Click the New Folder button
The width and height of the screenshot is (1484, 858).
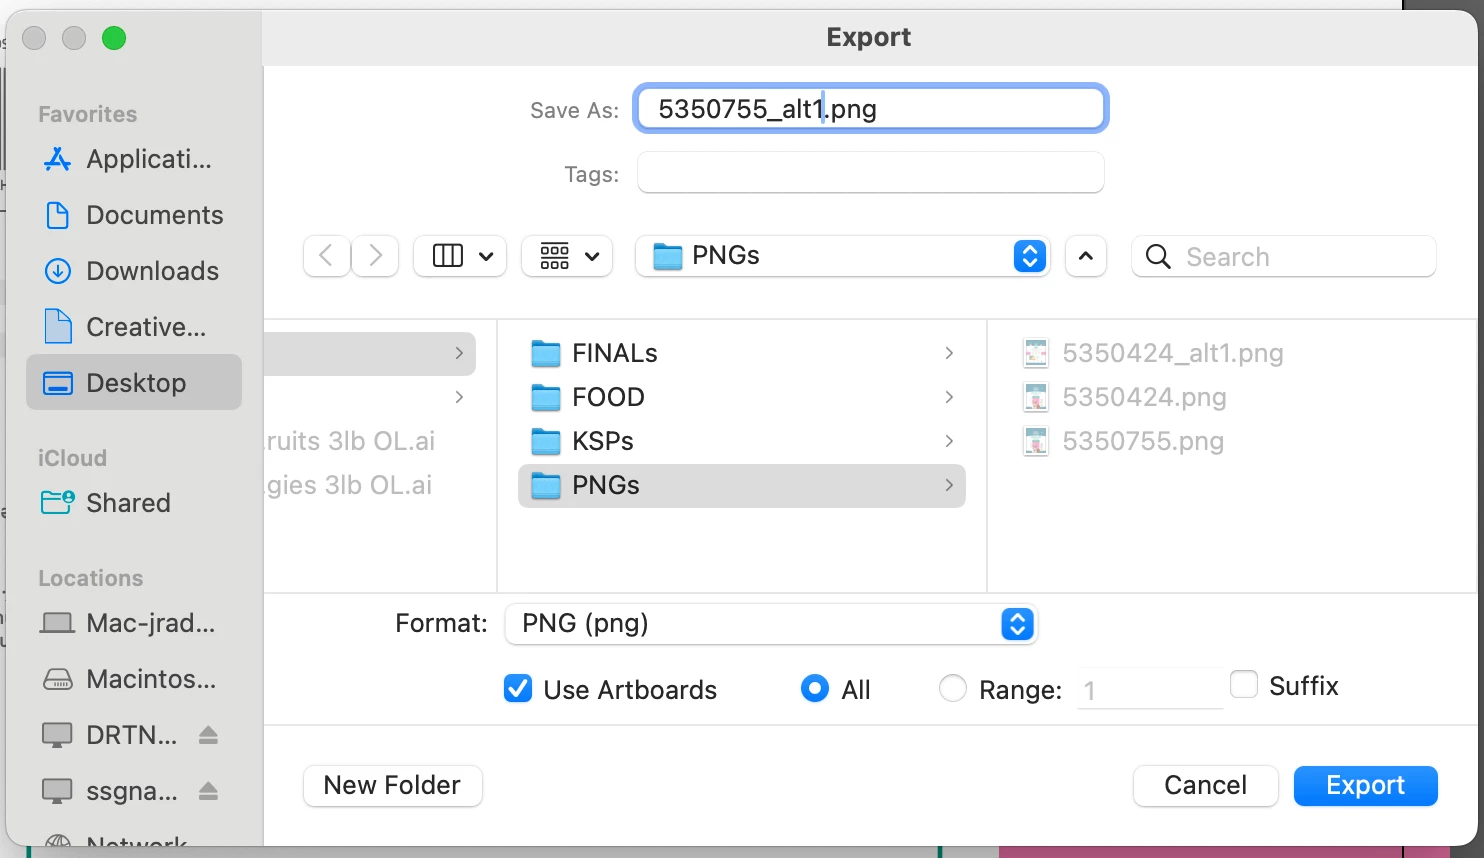(392, 785)
